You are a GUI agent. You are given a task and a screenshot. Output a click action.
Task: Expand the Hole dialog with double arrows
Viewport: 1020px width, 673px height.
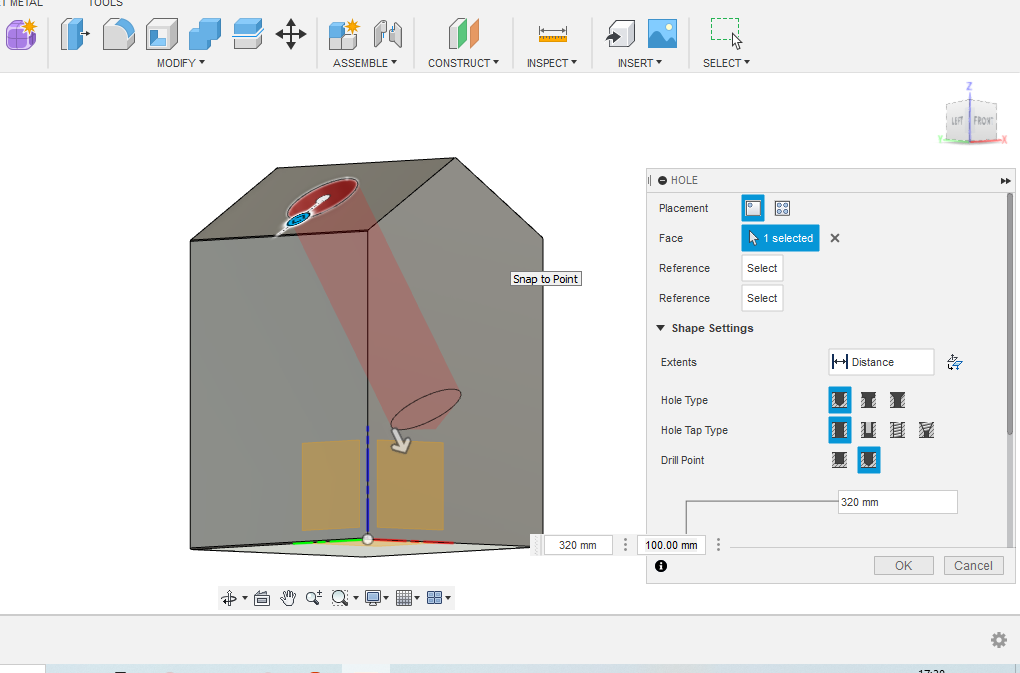(x=1005, y=181)
